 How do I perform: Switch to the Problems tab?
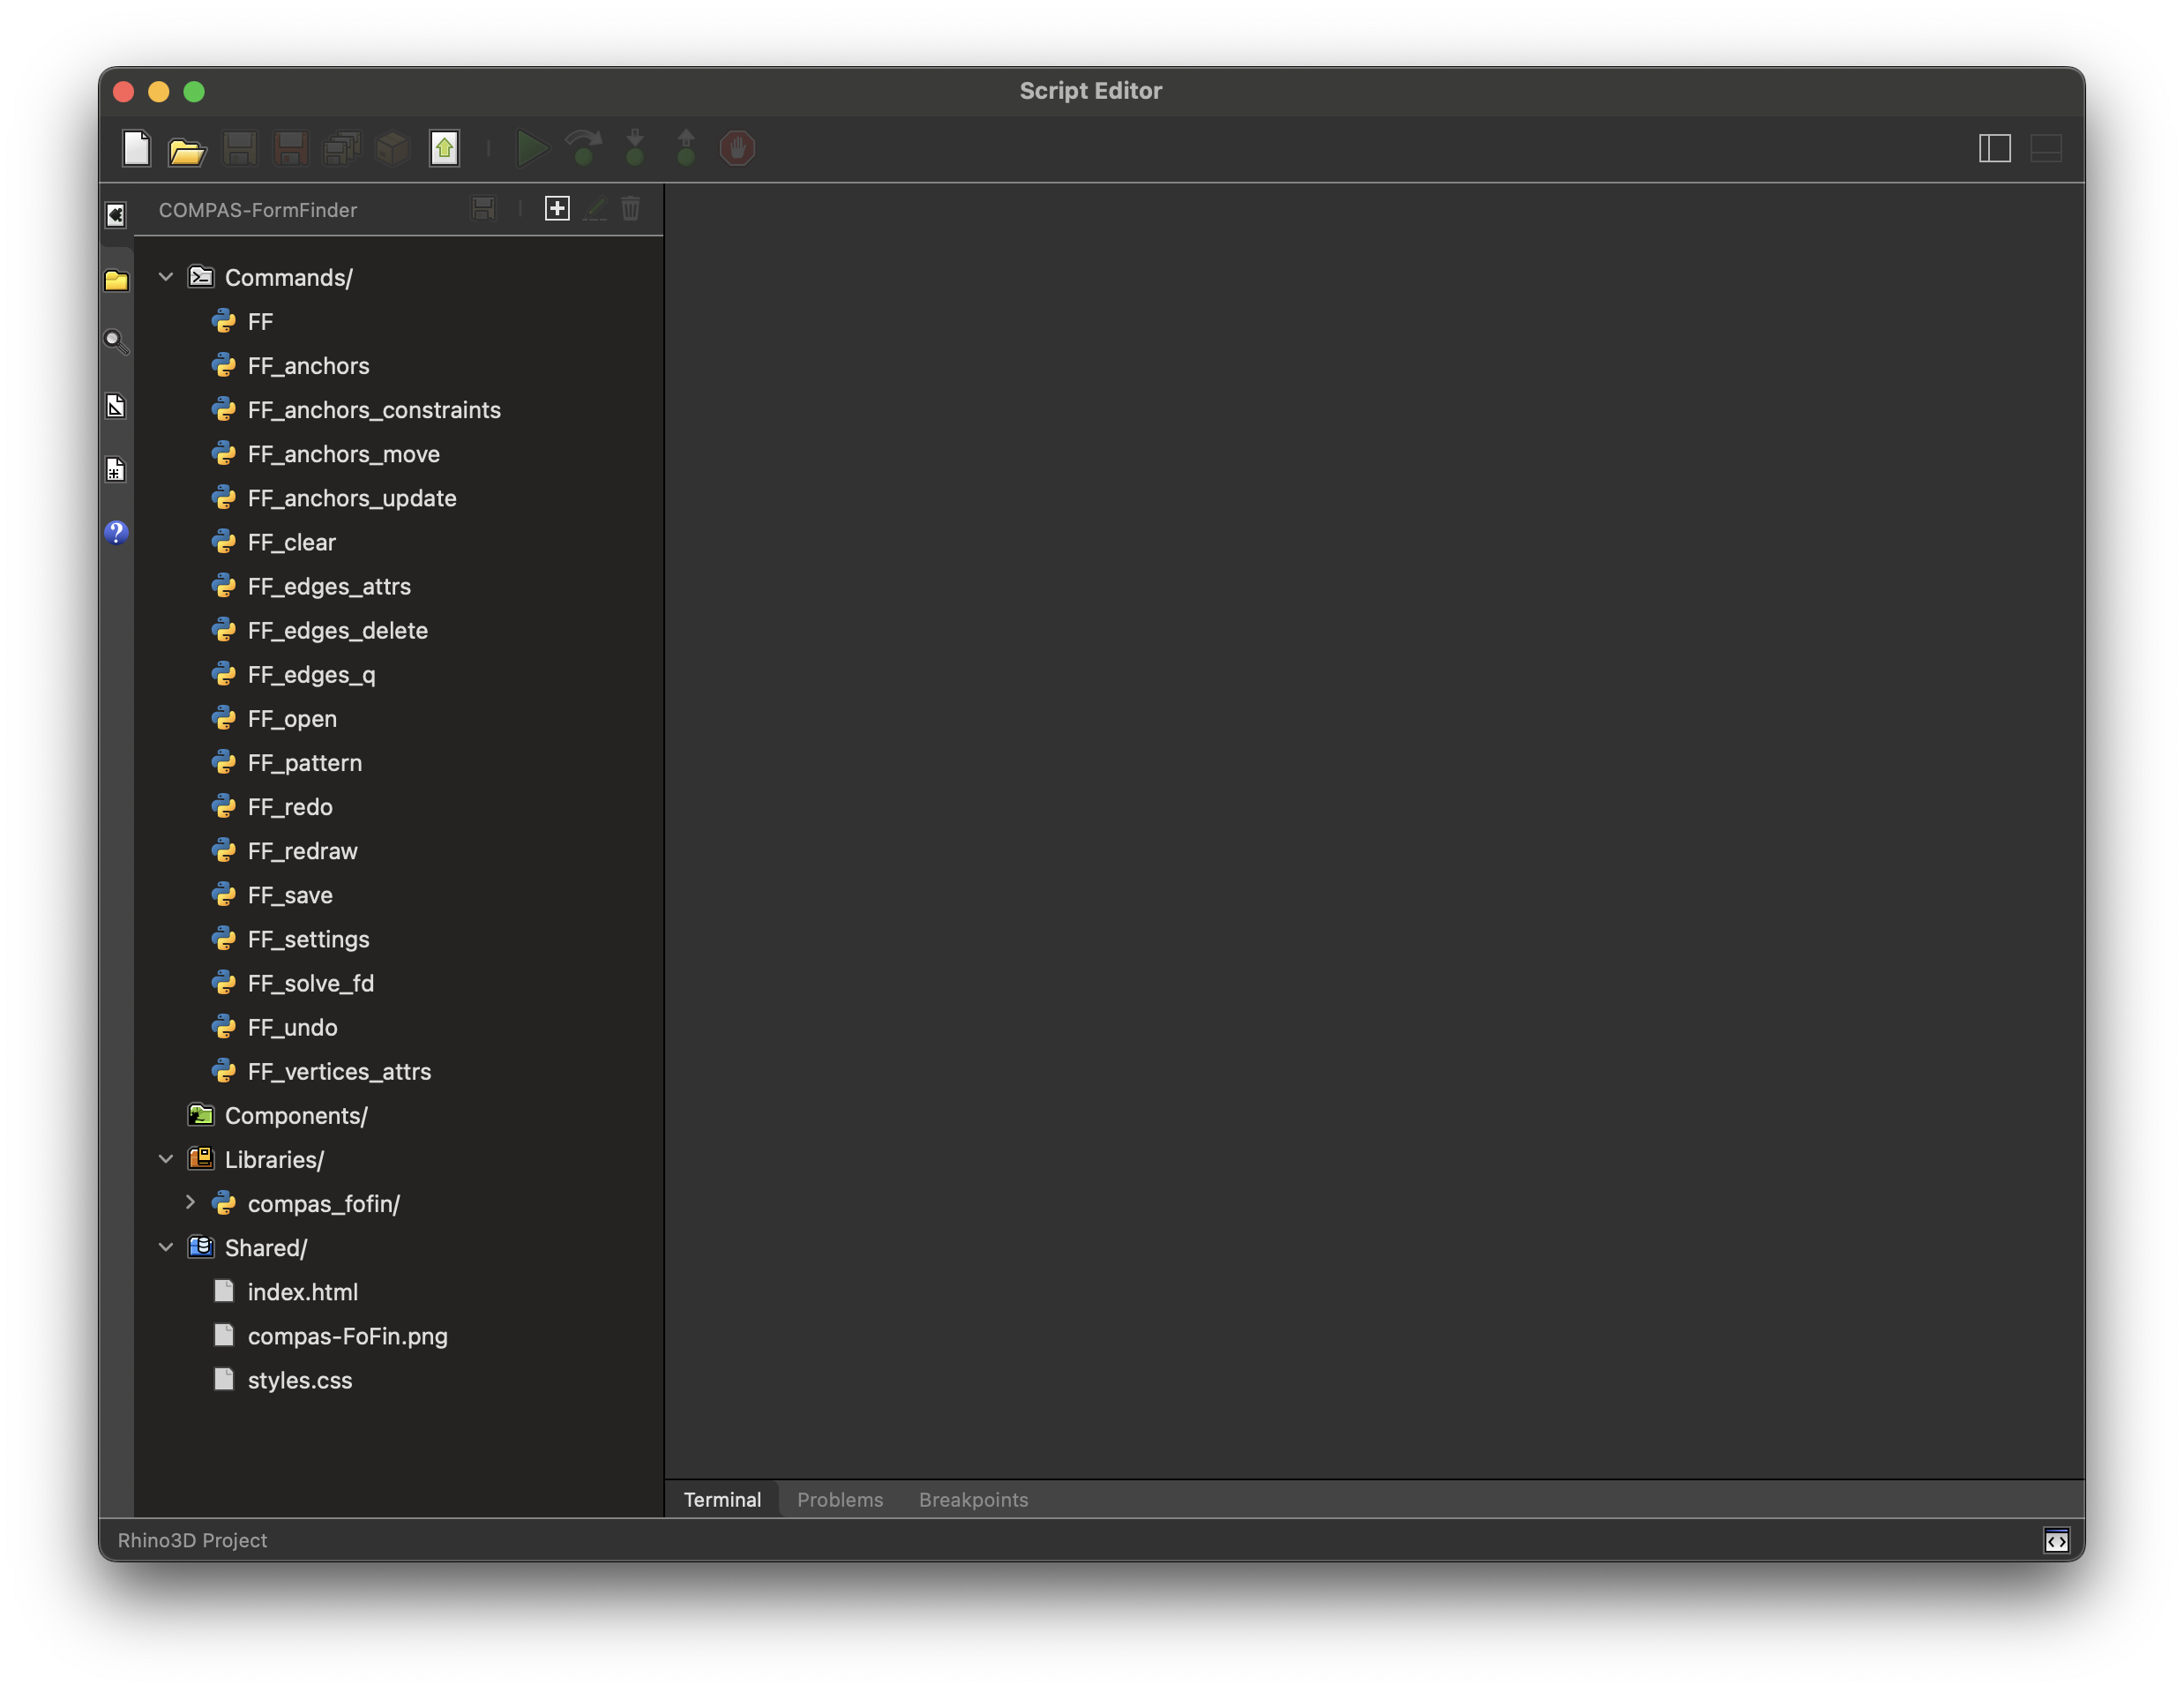coord(840,1499)
